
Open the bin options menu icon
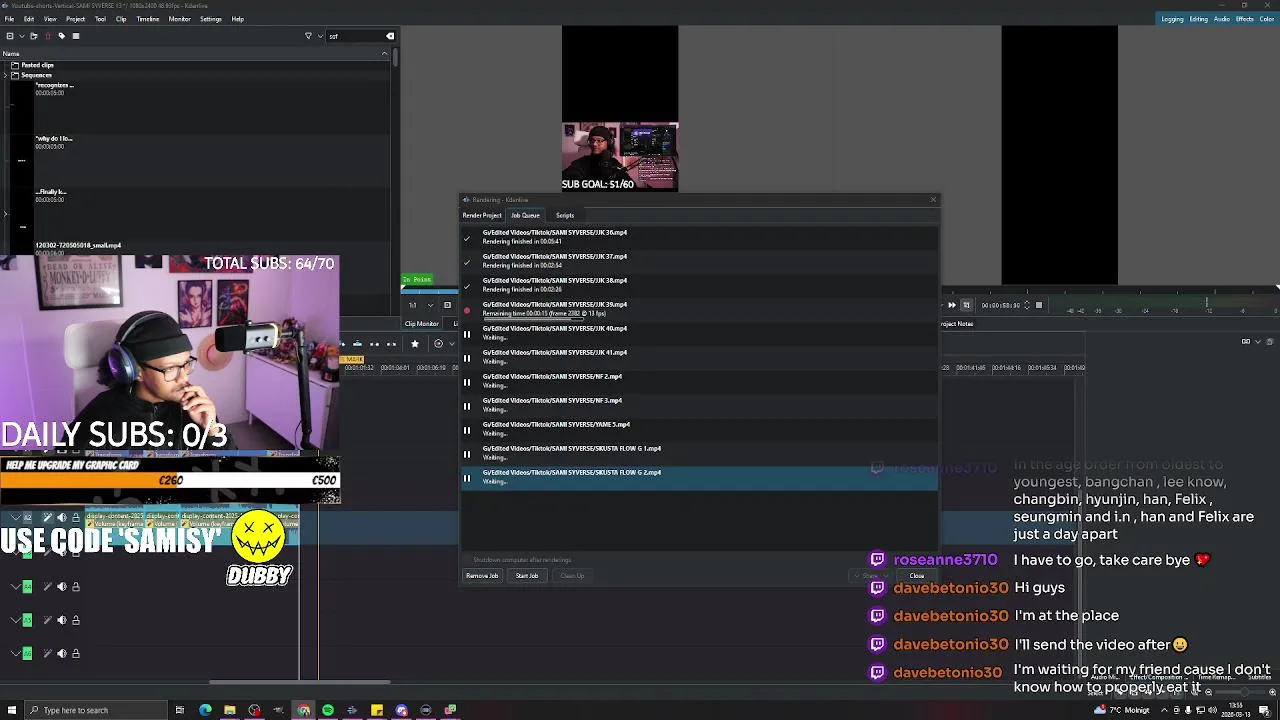75,36
